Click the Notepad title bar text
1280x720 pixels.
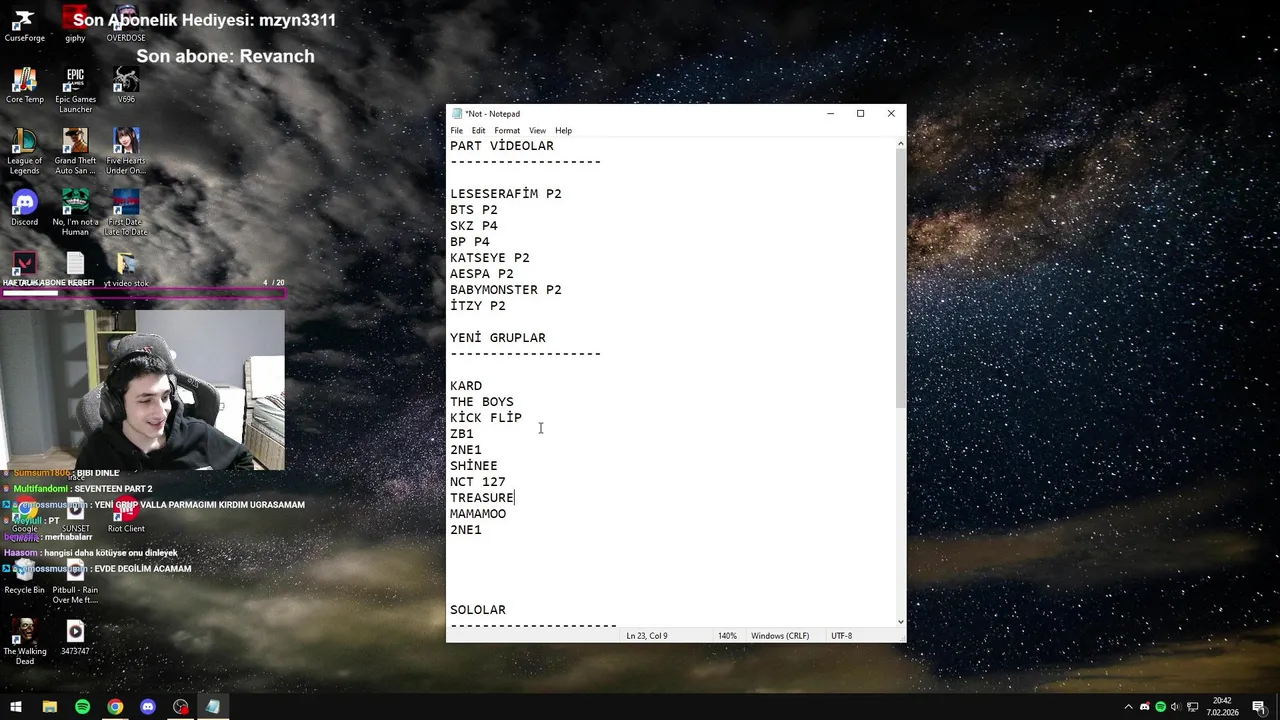point(492,114)
